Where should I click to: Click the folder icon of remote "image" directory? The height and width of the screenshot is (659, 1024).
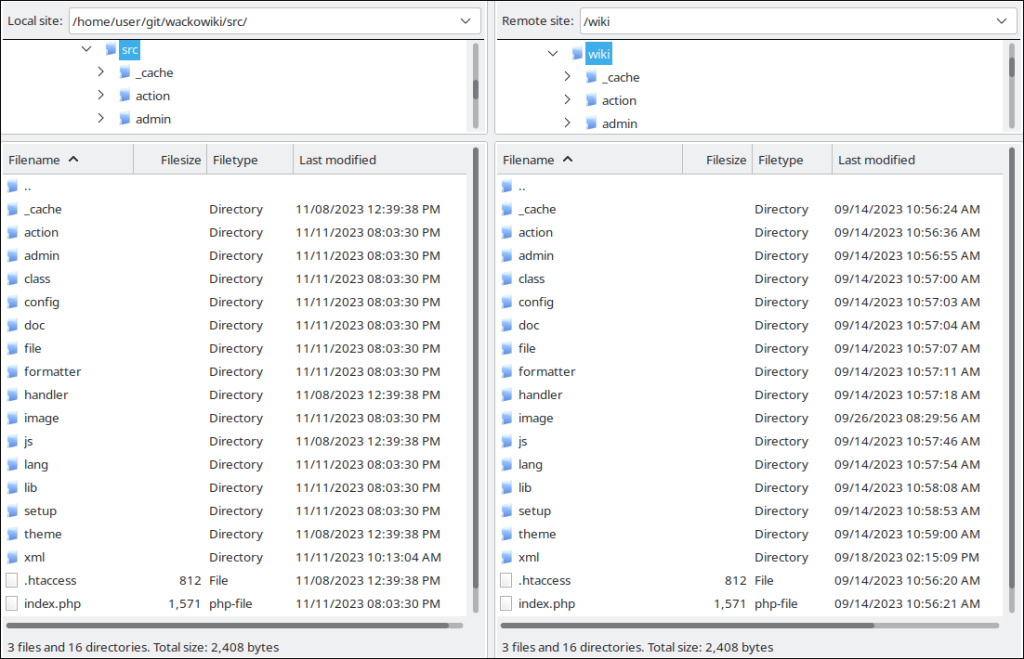pos(506,418)
